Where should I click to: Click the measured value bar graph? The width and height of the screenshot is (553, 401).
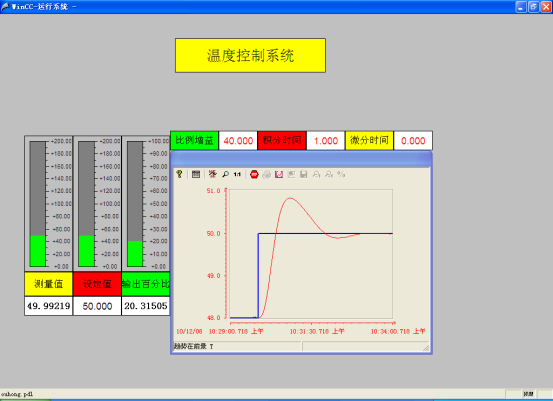coord(49,203)
